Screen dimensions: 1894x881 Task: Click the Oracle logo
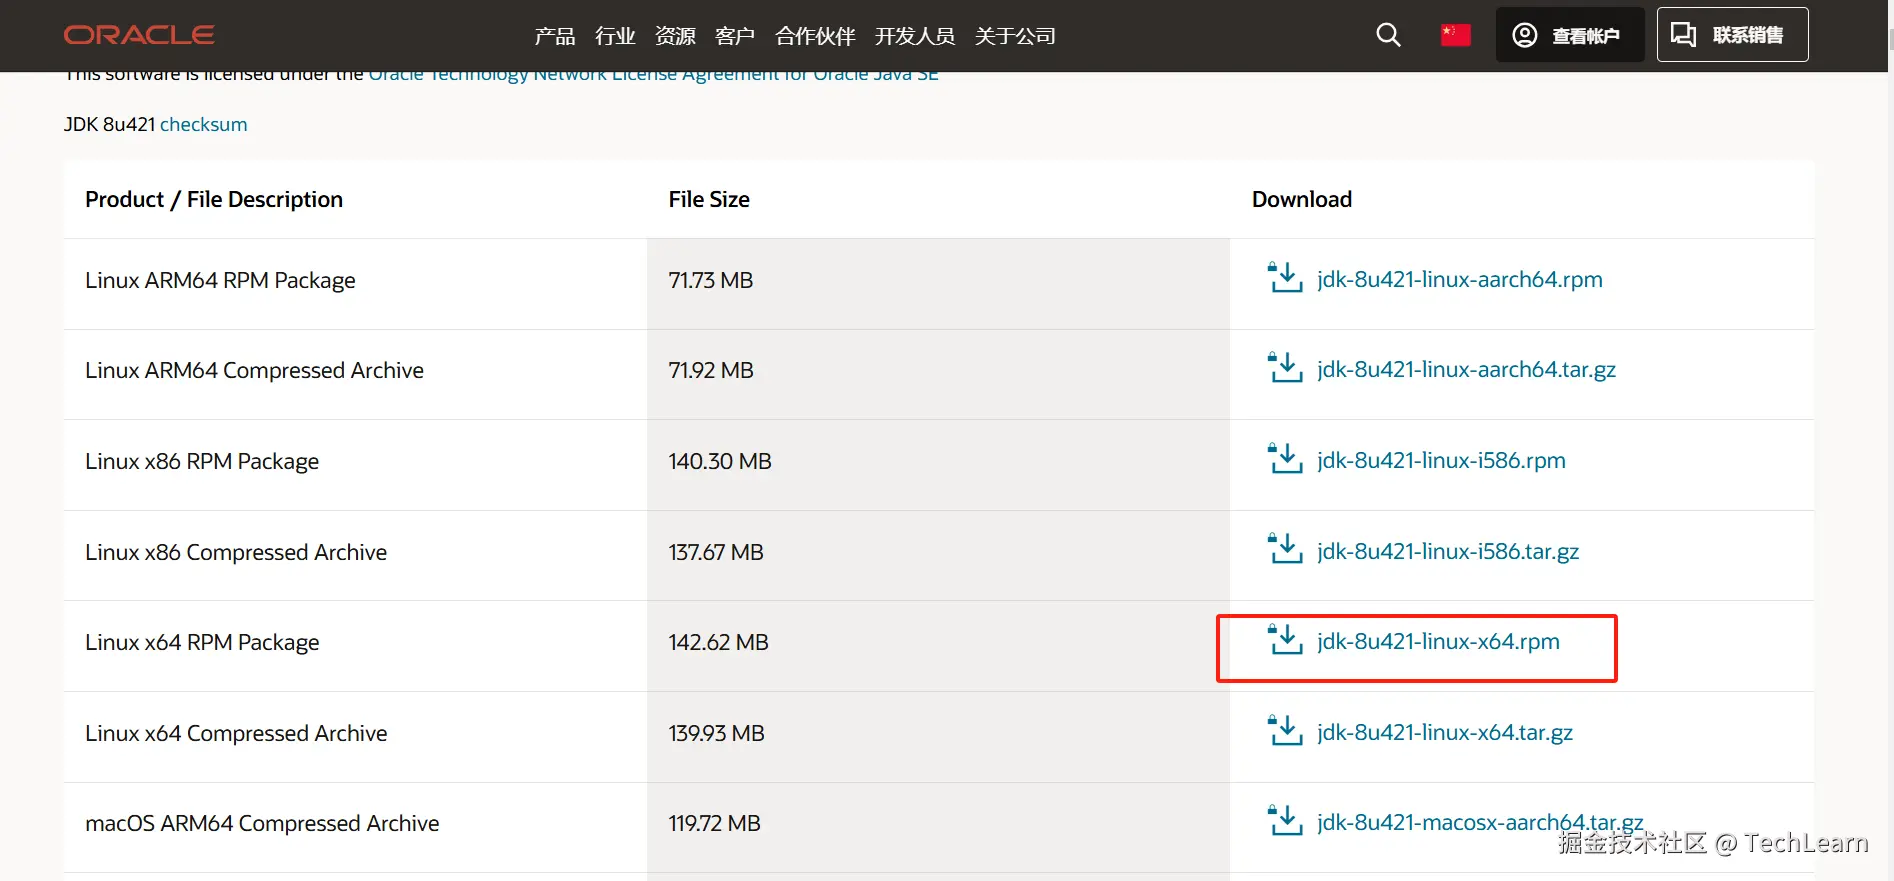coord(139,35)
